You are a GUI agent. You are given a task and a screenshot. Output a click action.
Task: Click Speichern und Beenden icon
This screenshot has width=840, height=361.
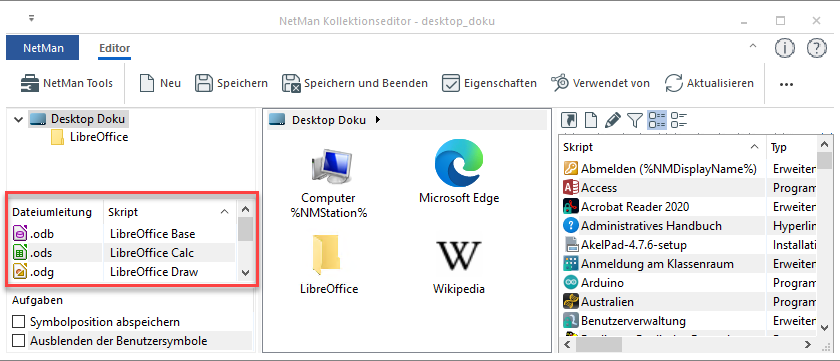(x=291, y=84)
